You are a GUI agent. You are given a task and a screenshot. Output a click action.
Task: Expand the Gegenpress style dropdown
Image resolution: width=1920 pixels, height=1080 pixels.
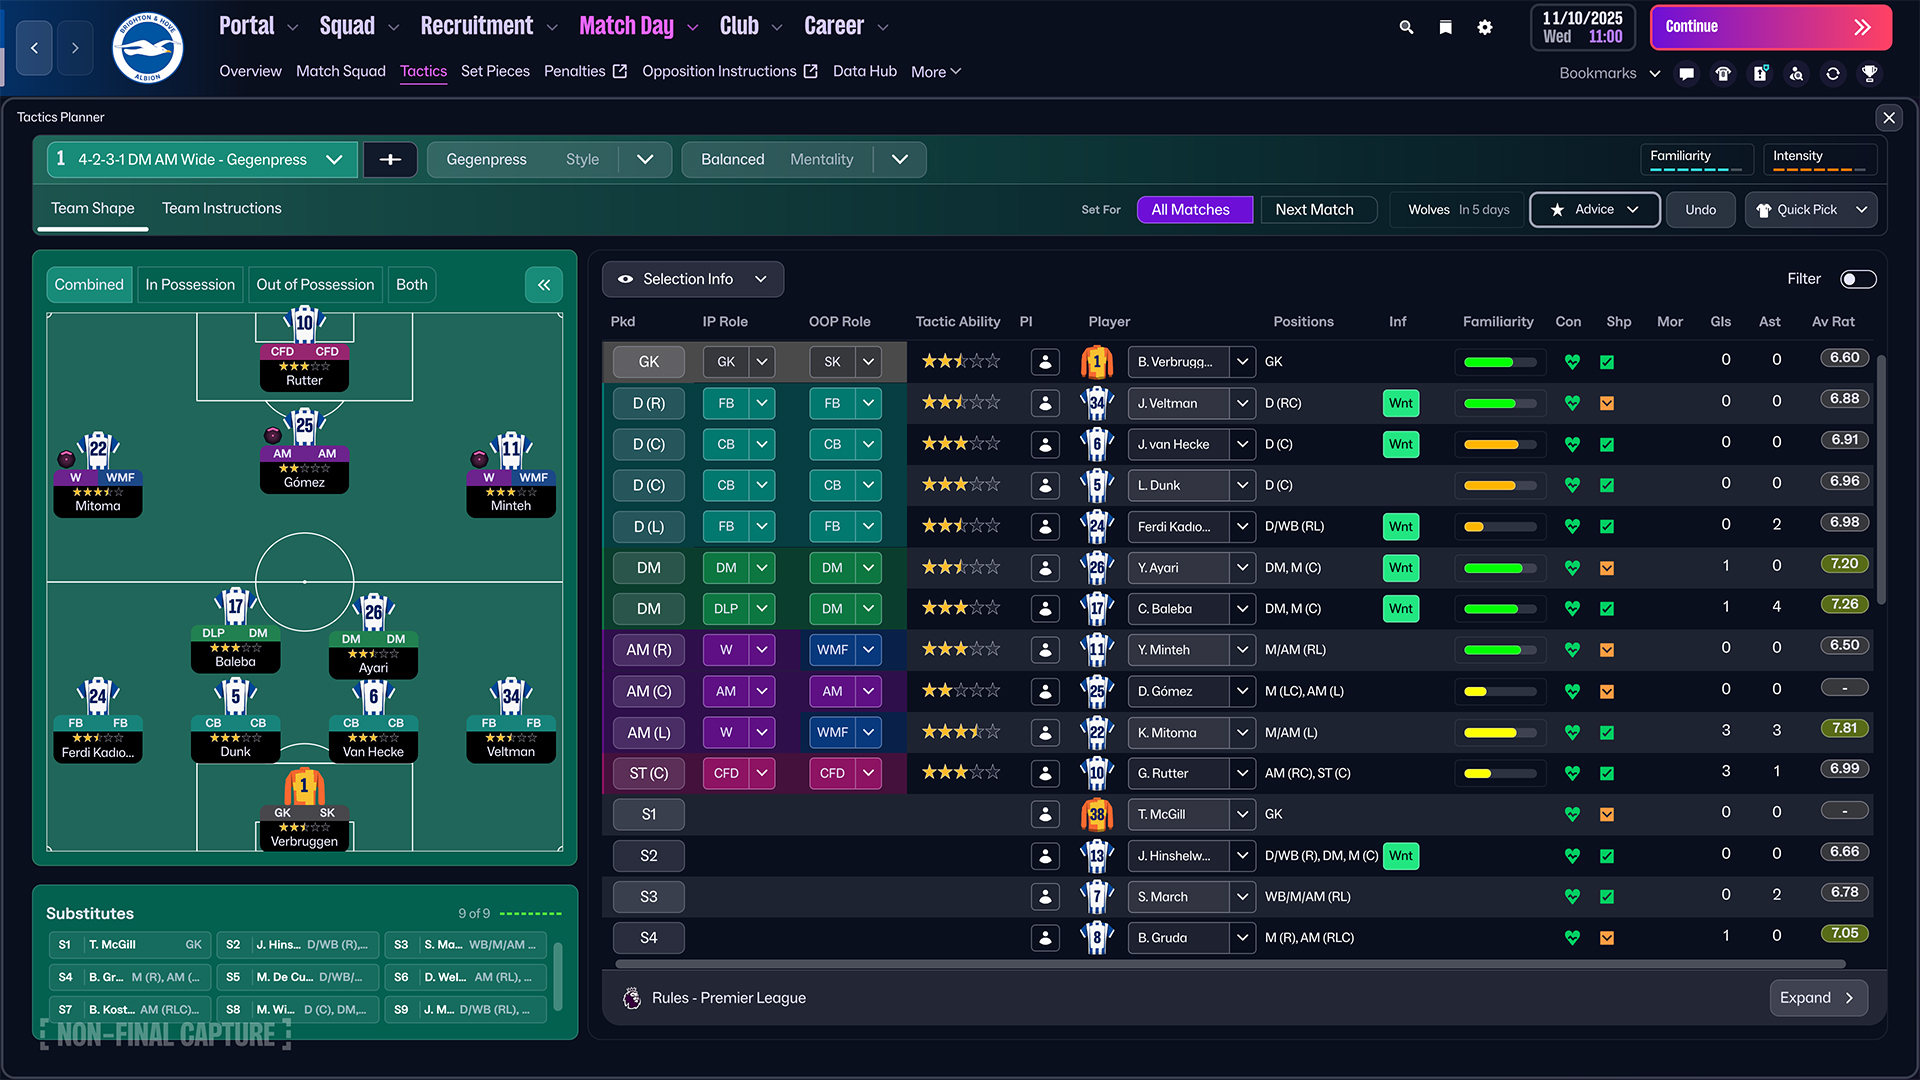tap(645, 159)
